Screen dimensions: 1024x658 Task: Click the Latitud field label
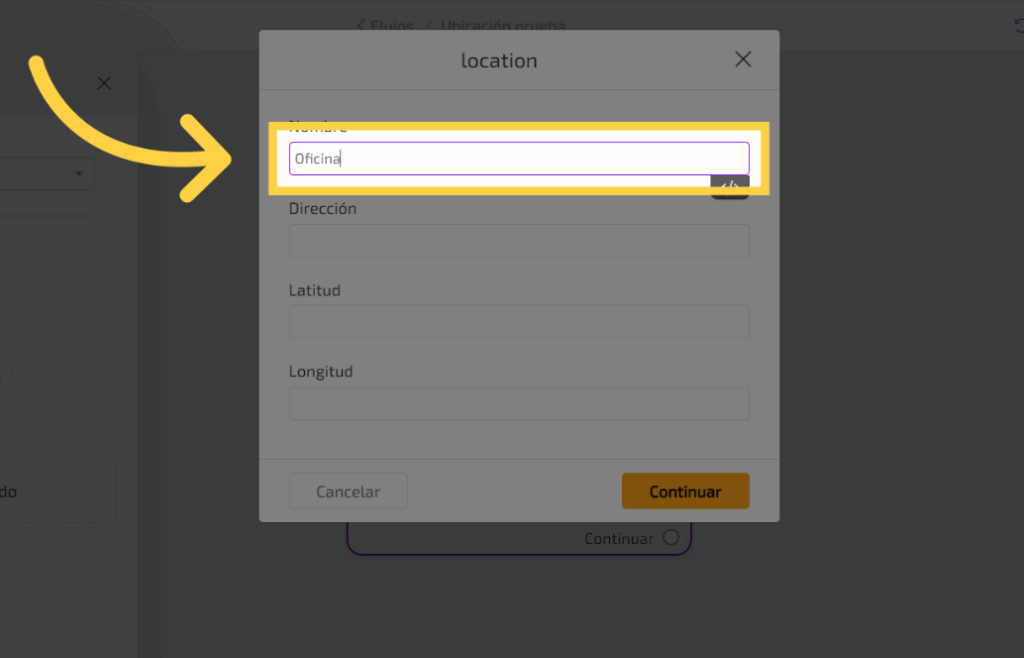(315, 290)
